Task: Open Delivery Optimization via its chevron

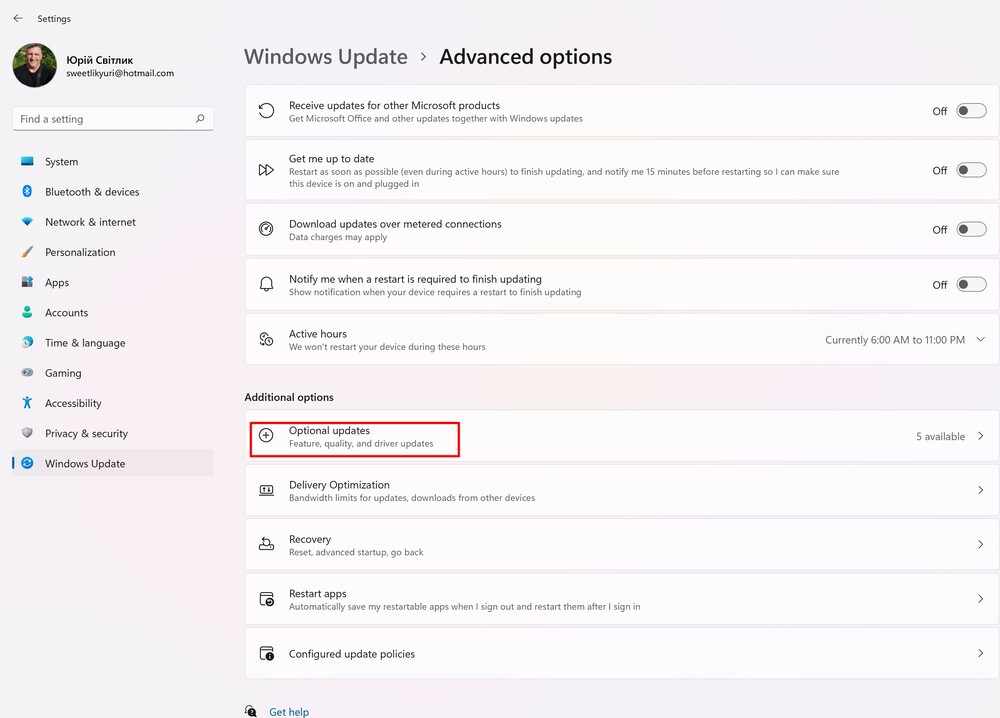Action: 980,490
